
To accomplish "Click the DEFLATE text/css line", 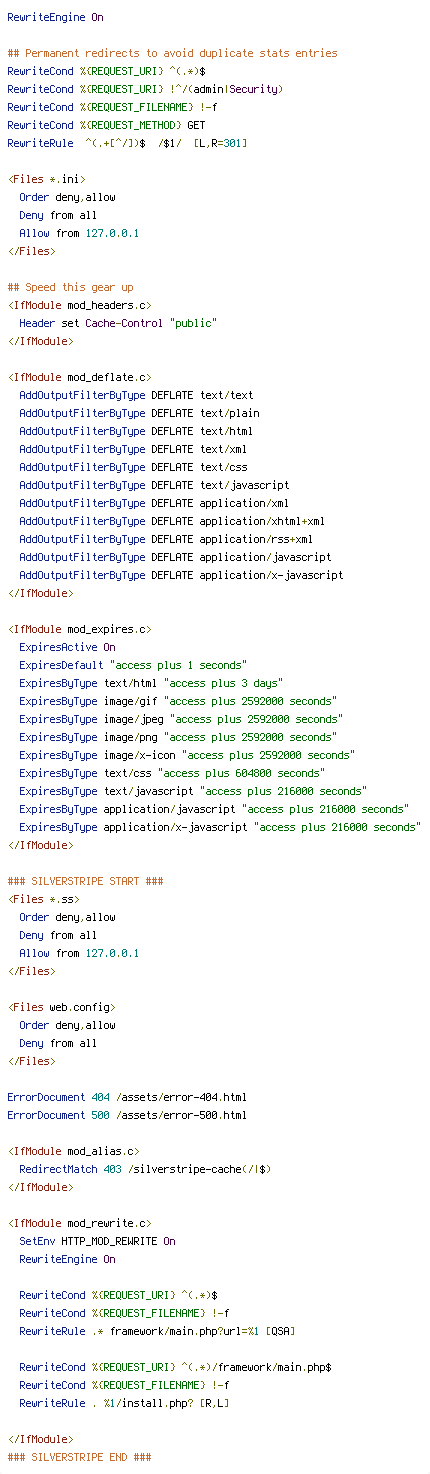I will coord(133,467).
